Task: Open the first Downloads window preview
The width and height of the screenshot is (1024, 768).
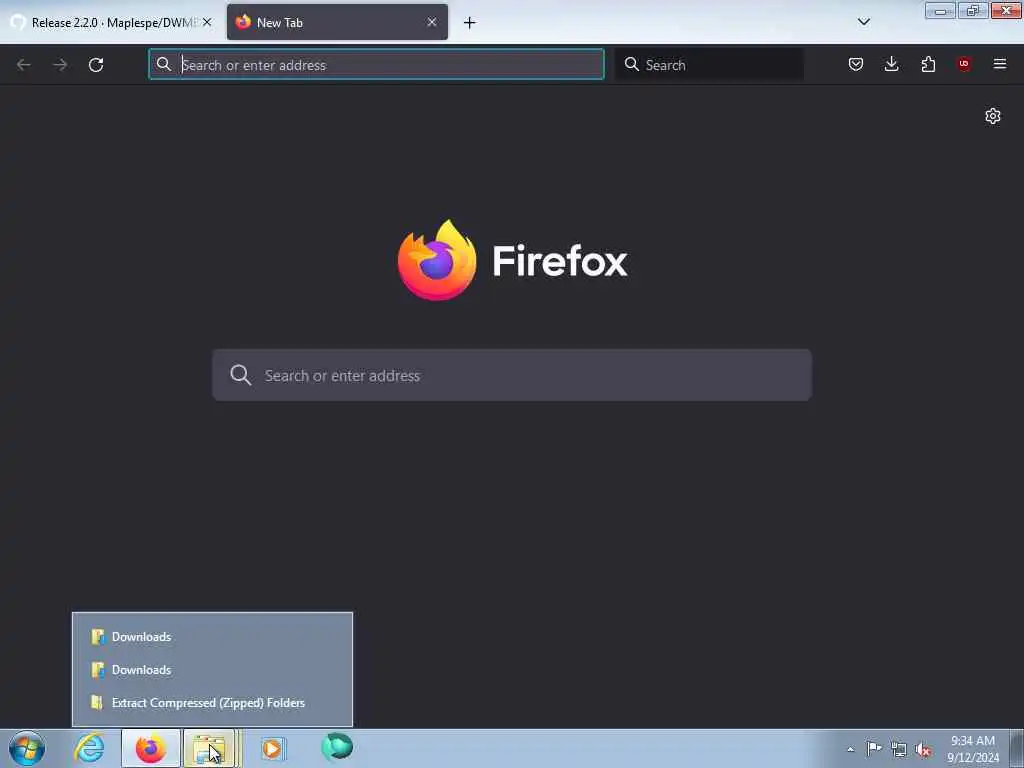Action: pos(212,637)
